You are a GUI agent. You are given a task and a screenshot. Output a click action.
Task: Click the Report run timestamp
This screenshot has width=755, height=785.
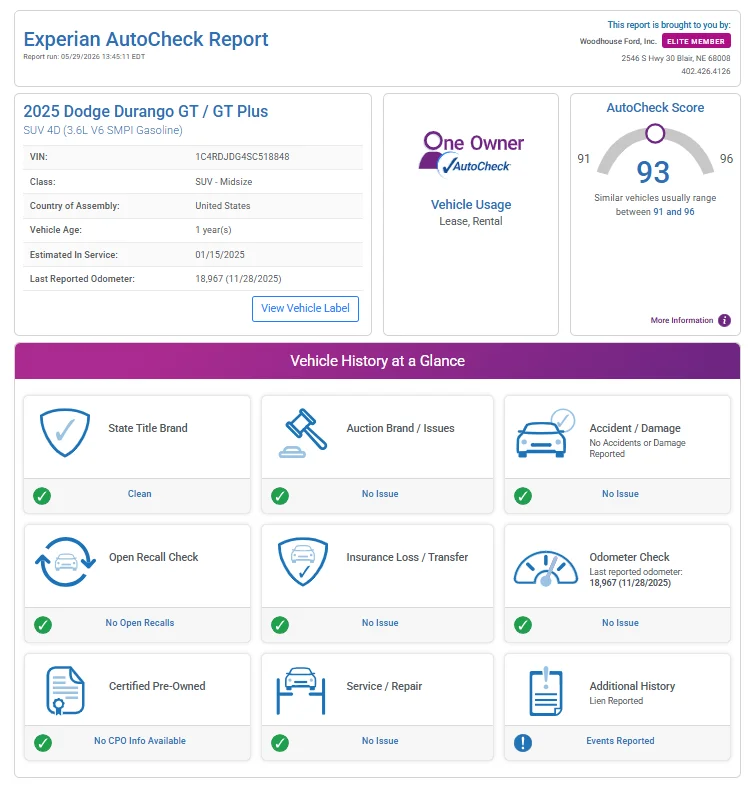click(84, 57)
